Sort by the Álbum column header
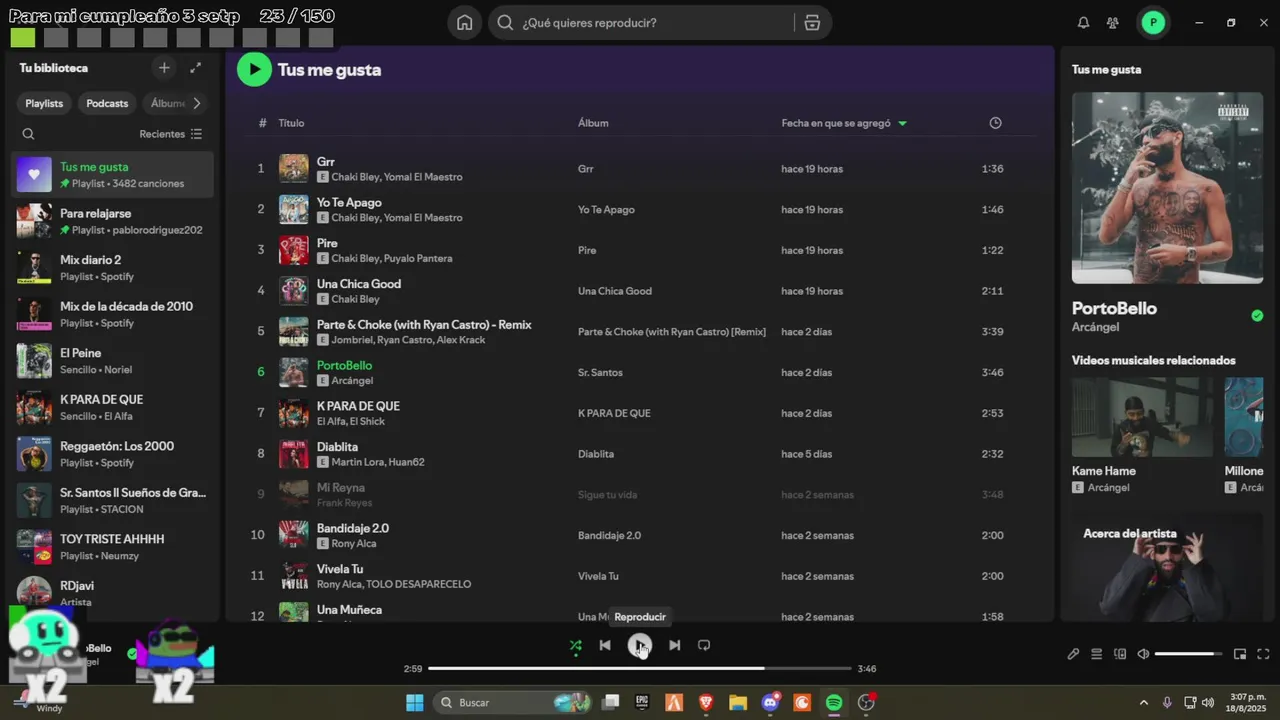Screen dimensions: 1280x720 593,123
